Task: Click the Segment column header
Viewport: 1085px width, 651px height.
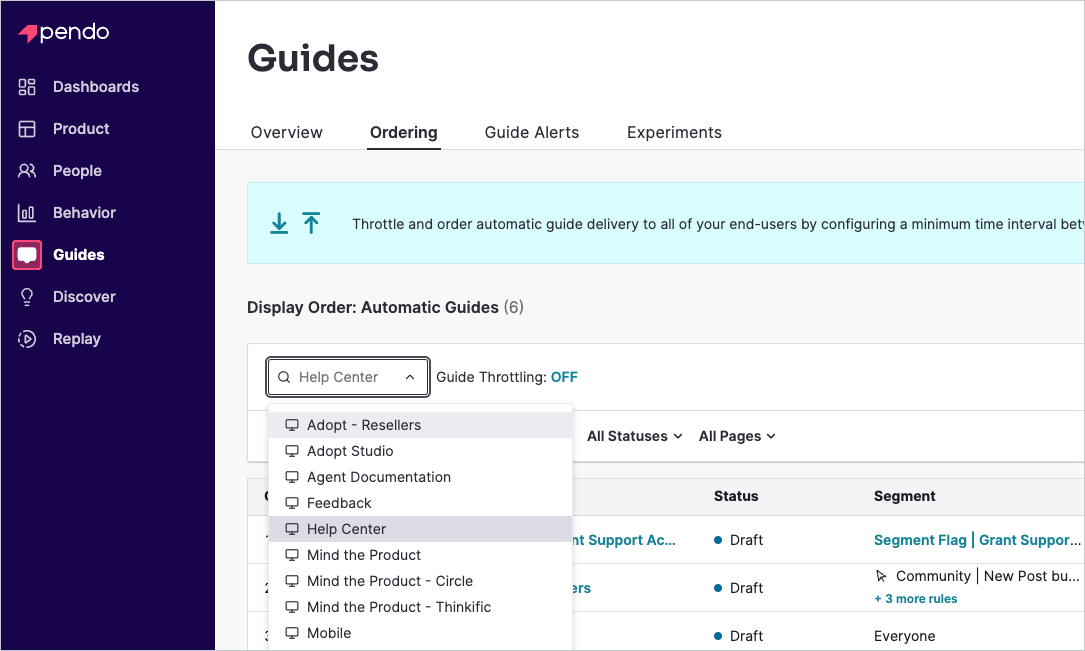Action: pyautogui.click(x=904, y=496)
